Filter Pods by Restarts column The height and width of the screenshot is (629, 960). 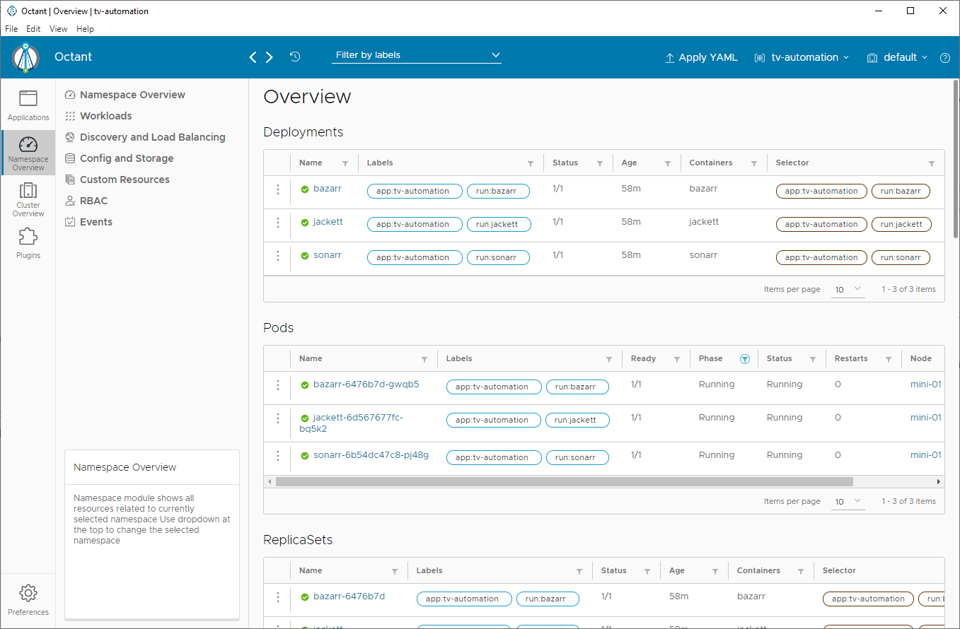click(888, 360)
